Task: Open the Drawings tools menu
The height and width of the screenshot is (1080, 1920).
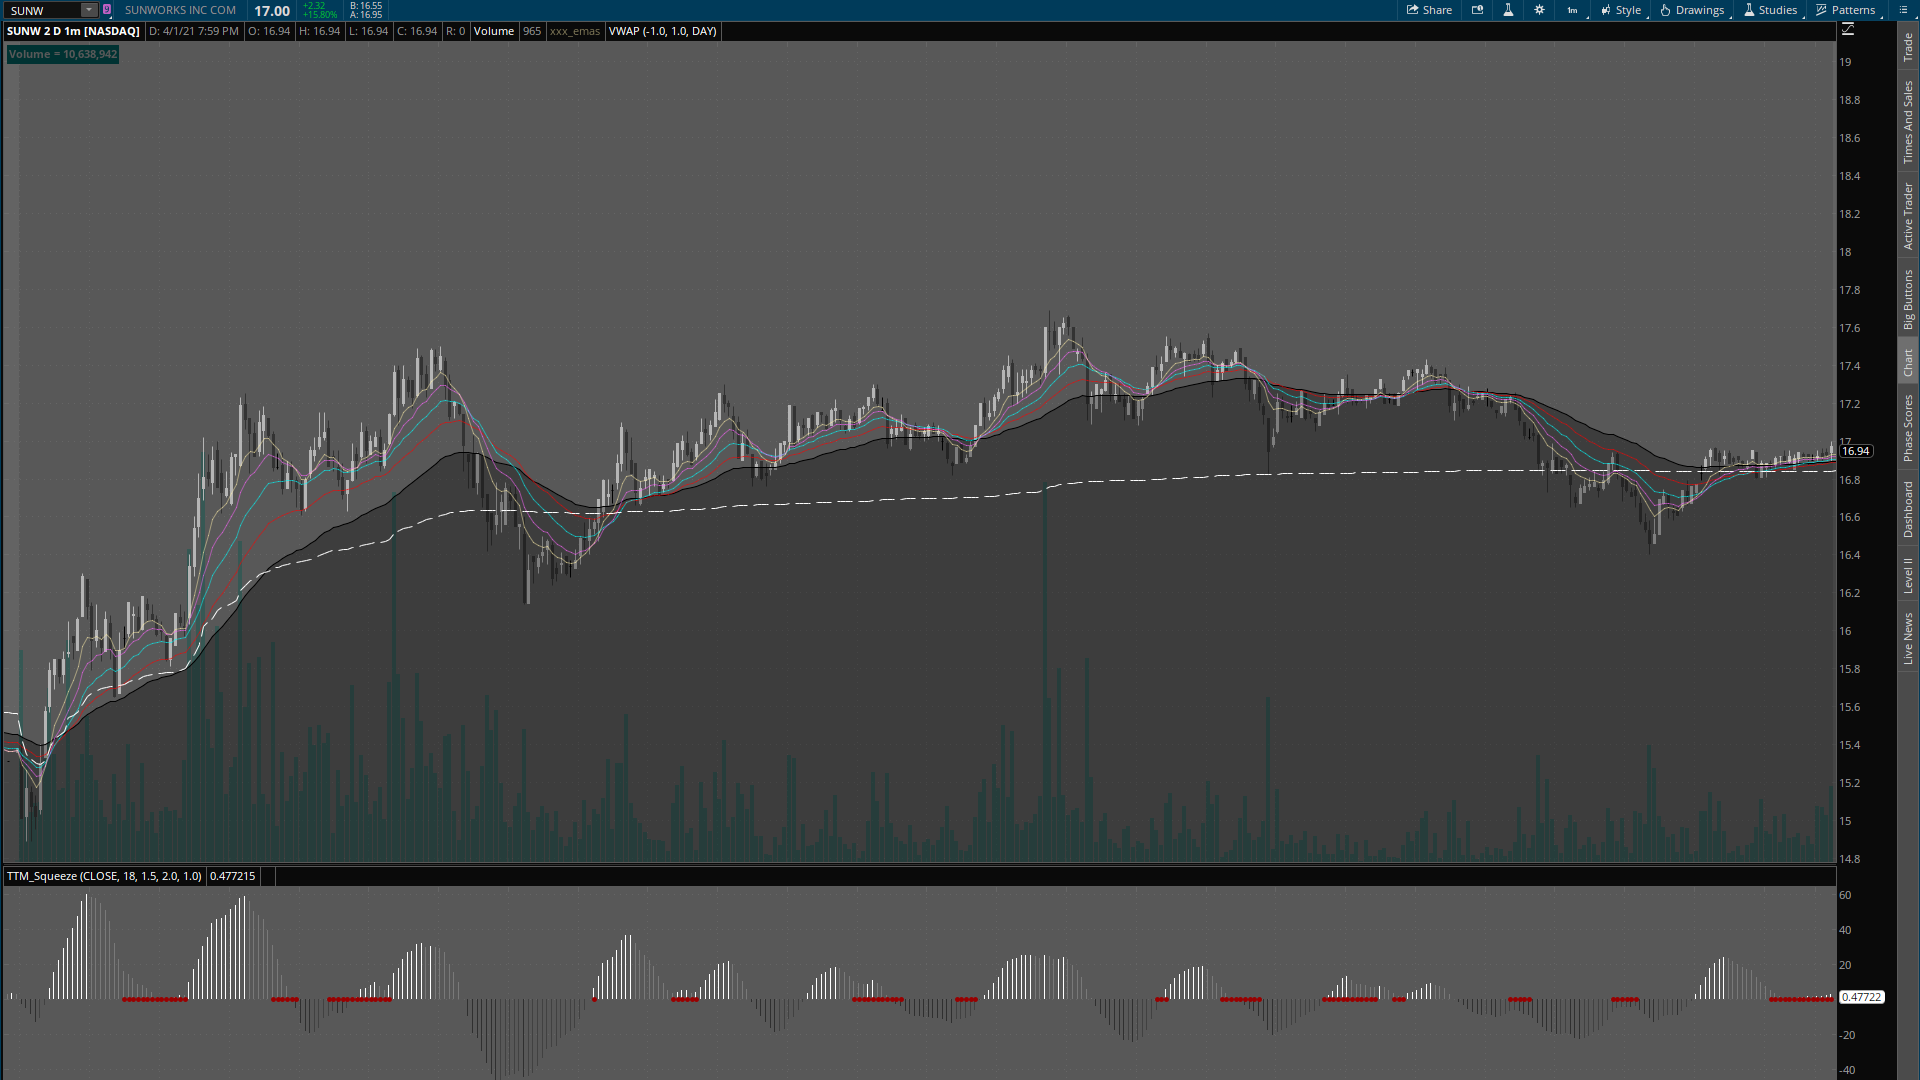Action: click(1692, 10)
